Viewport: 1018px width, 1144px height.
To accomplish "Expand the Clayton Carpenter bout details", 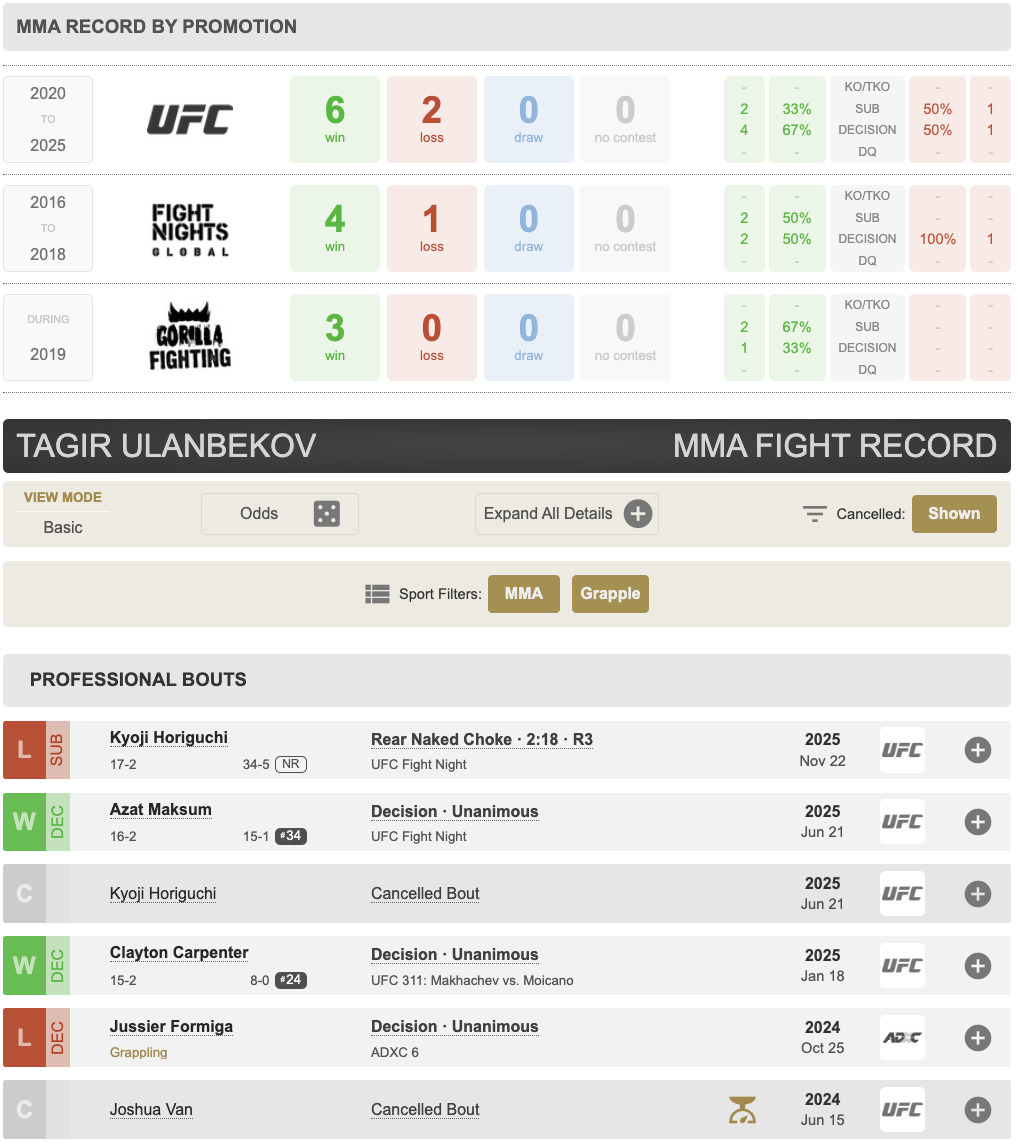I will (977, 966).
